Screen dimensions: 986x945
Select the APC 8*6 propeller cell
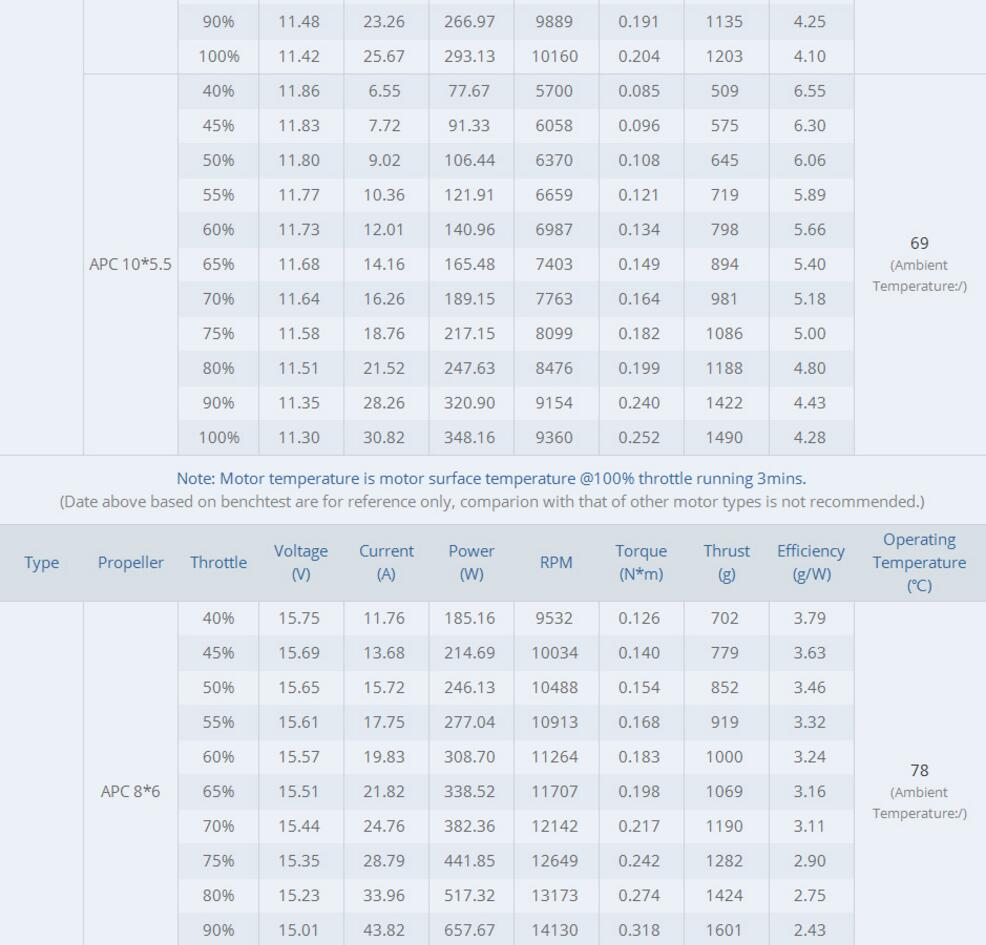pos(132,792)
